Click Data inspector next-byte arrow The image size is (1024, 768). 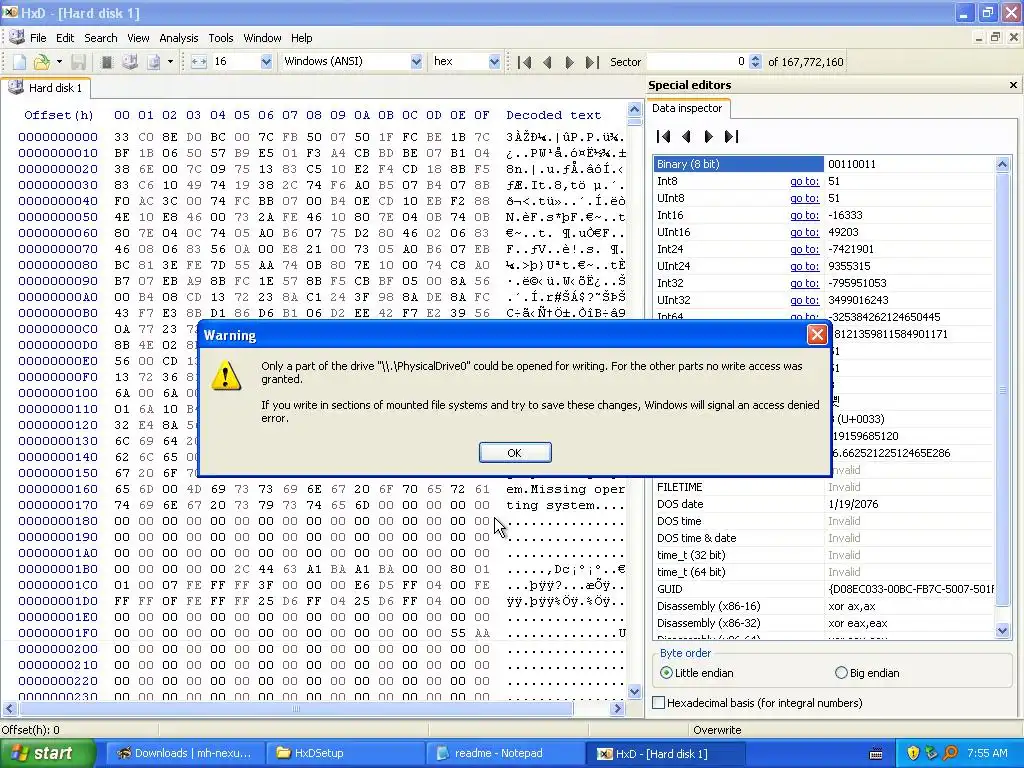coord(709,136)
